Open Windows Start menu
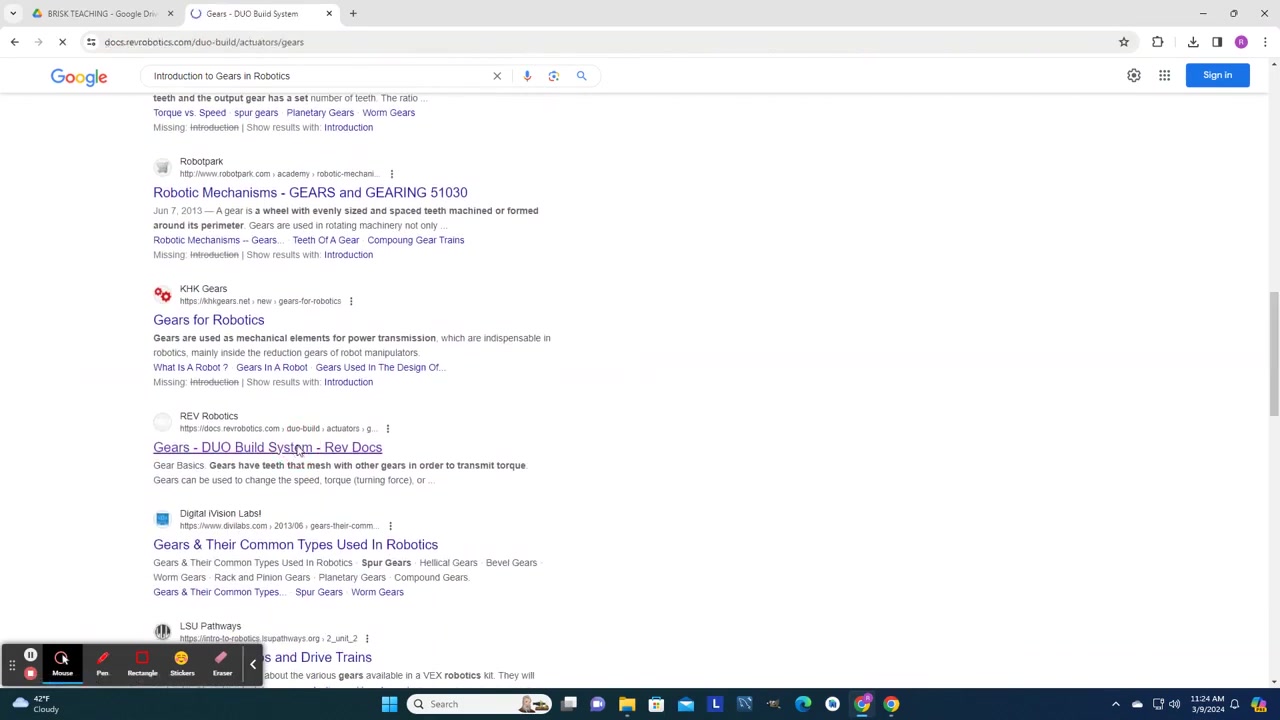 pyautogui.click(x=389, y=704)
